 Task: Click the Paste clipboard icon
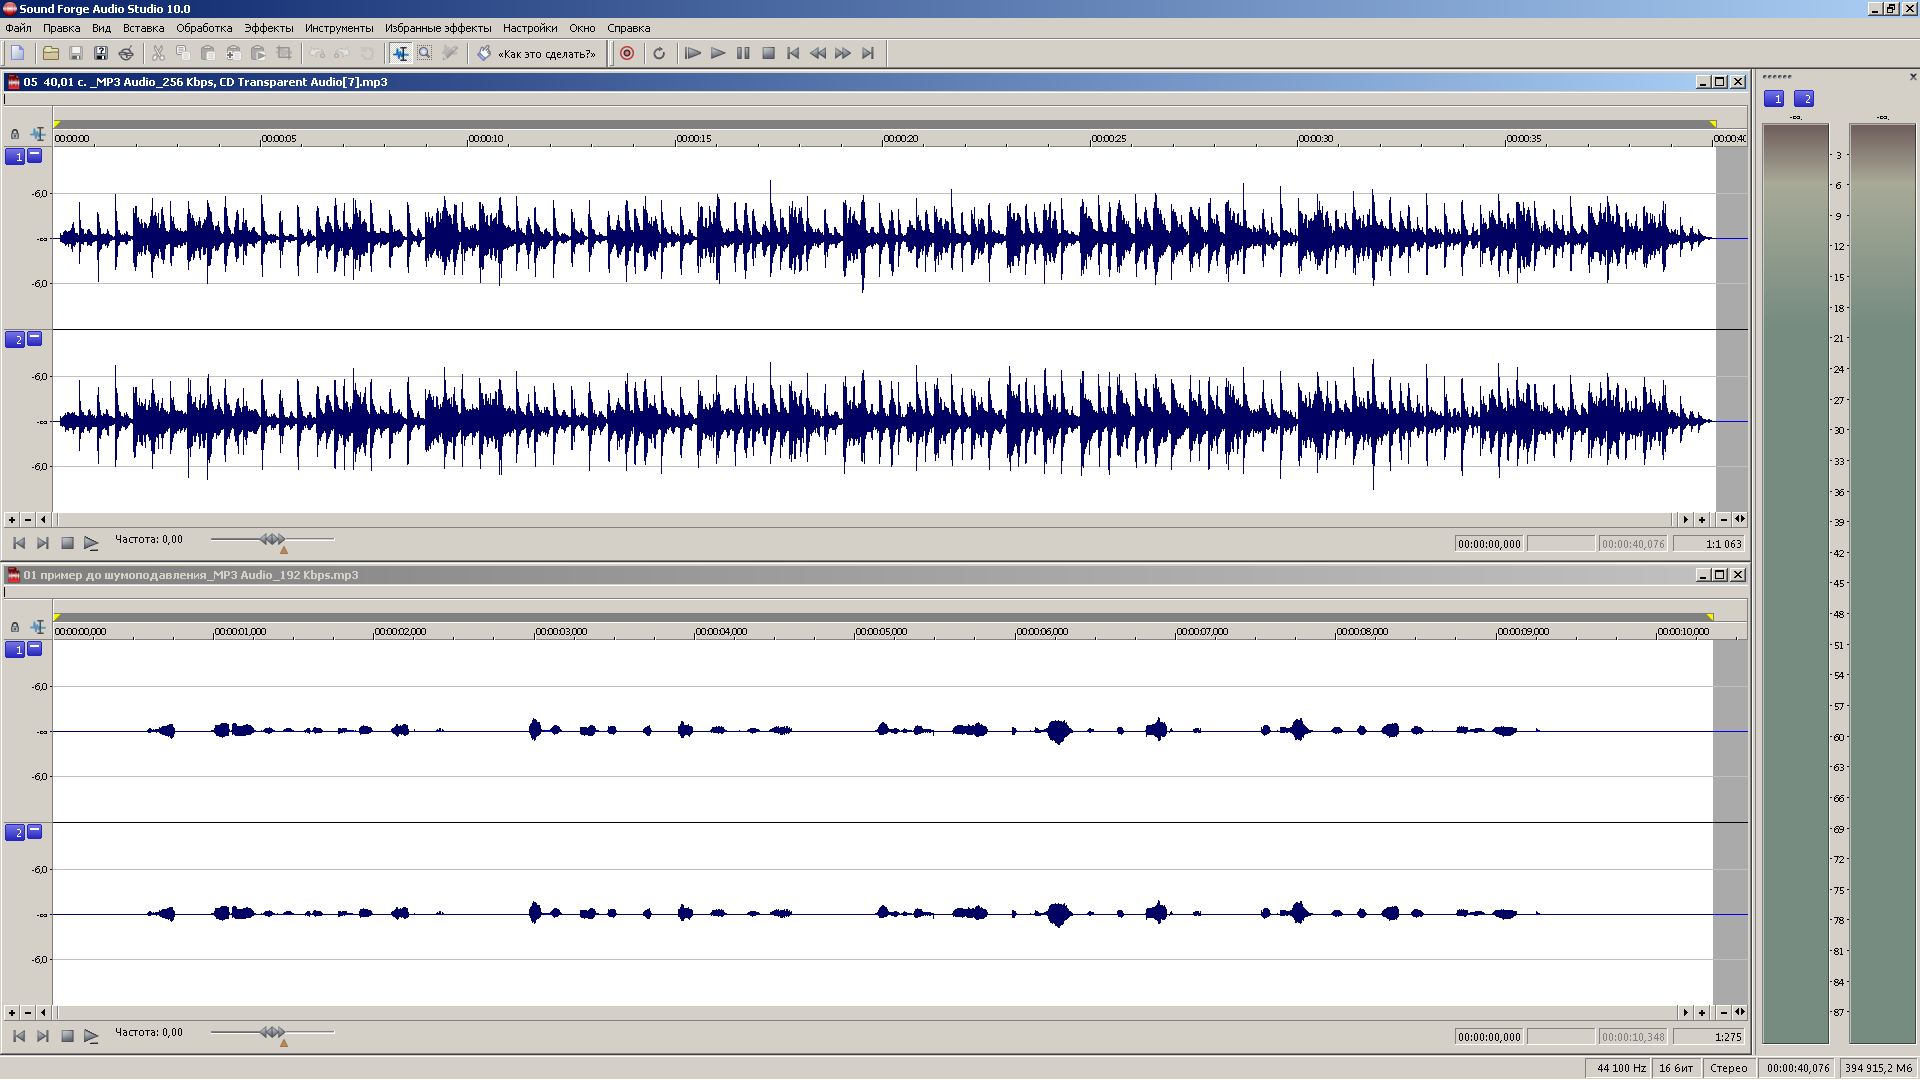208,53
